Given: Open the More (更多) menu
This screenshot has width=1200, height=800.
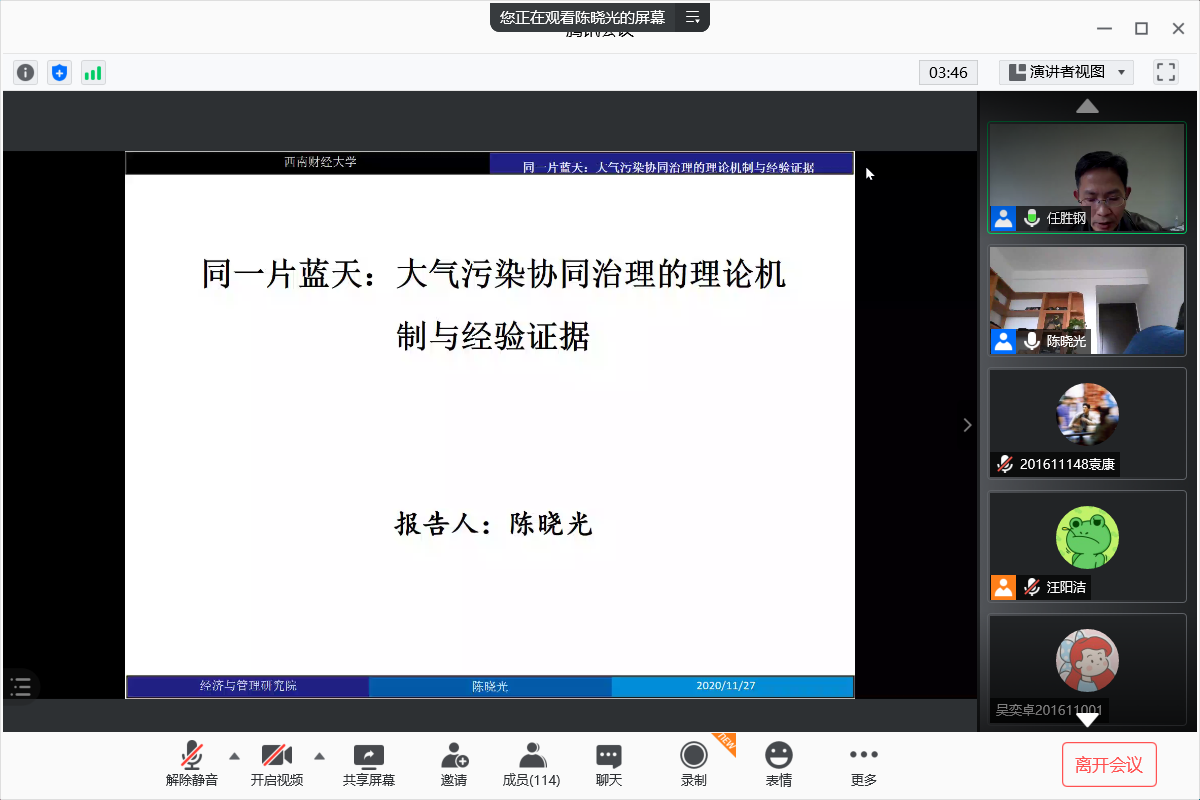Looking at the screenshot, I should pyautogui.click(x=863, y=765).
